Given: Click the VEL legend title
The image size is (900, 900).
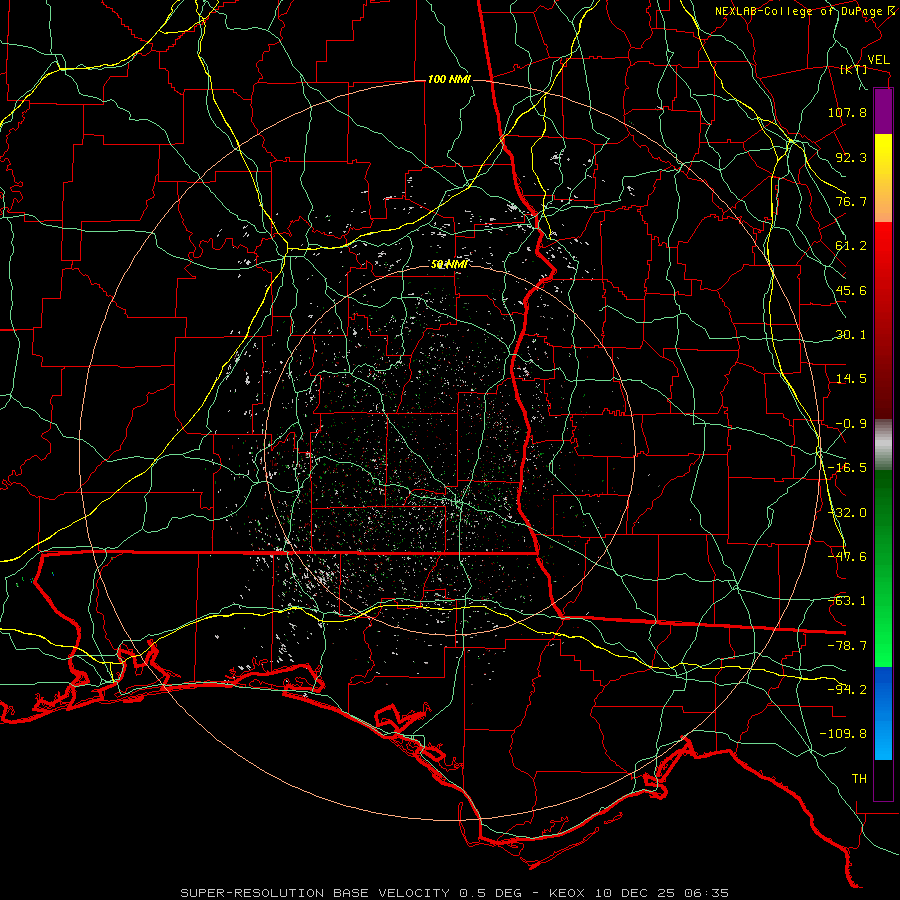Looking at the screenshot, I should [x=878, y=60].
